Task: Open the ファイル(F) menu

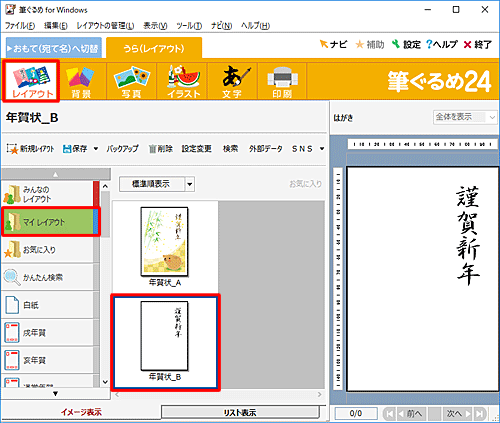Action: pyautogui.click(x=20, y=26)
